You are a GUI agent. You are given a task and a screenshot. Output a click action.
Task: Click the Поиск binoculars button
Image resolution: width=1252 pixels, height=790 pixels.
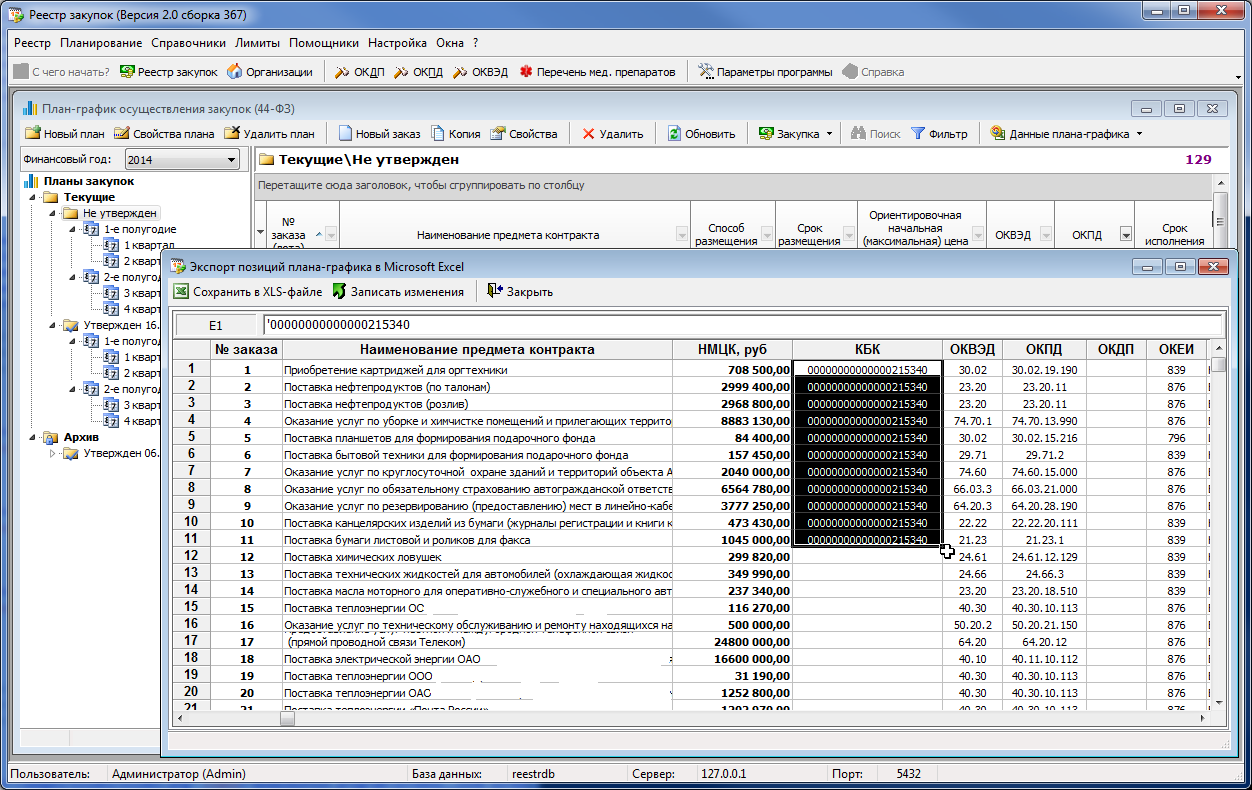point(875,134)
